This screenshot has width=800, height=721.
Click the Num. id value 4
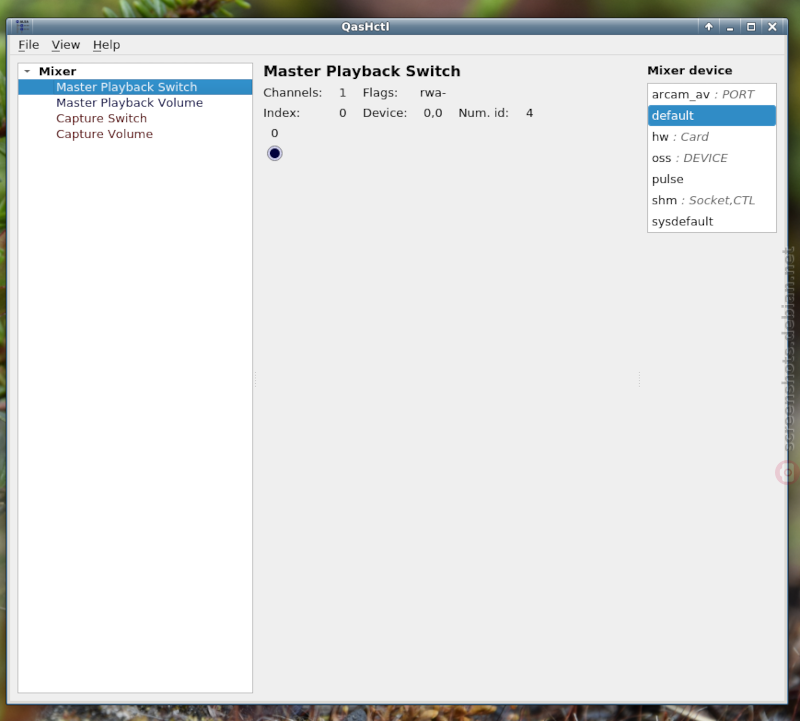(x=530, y=113)
